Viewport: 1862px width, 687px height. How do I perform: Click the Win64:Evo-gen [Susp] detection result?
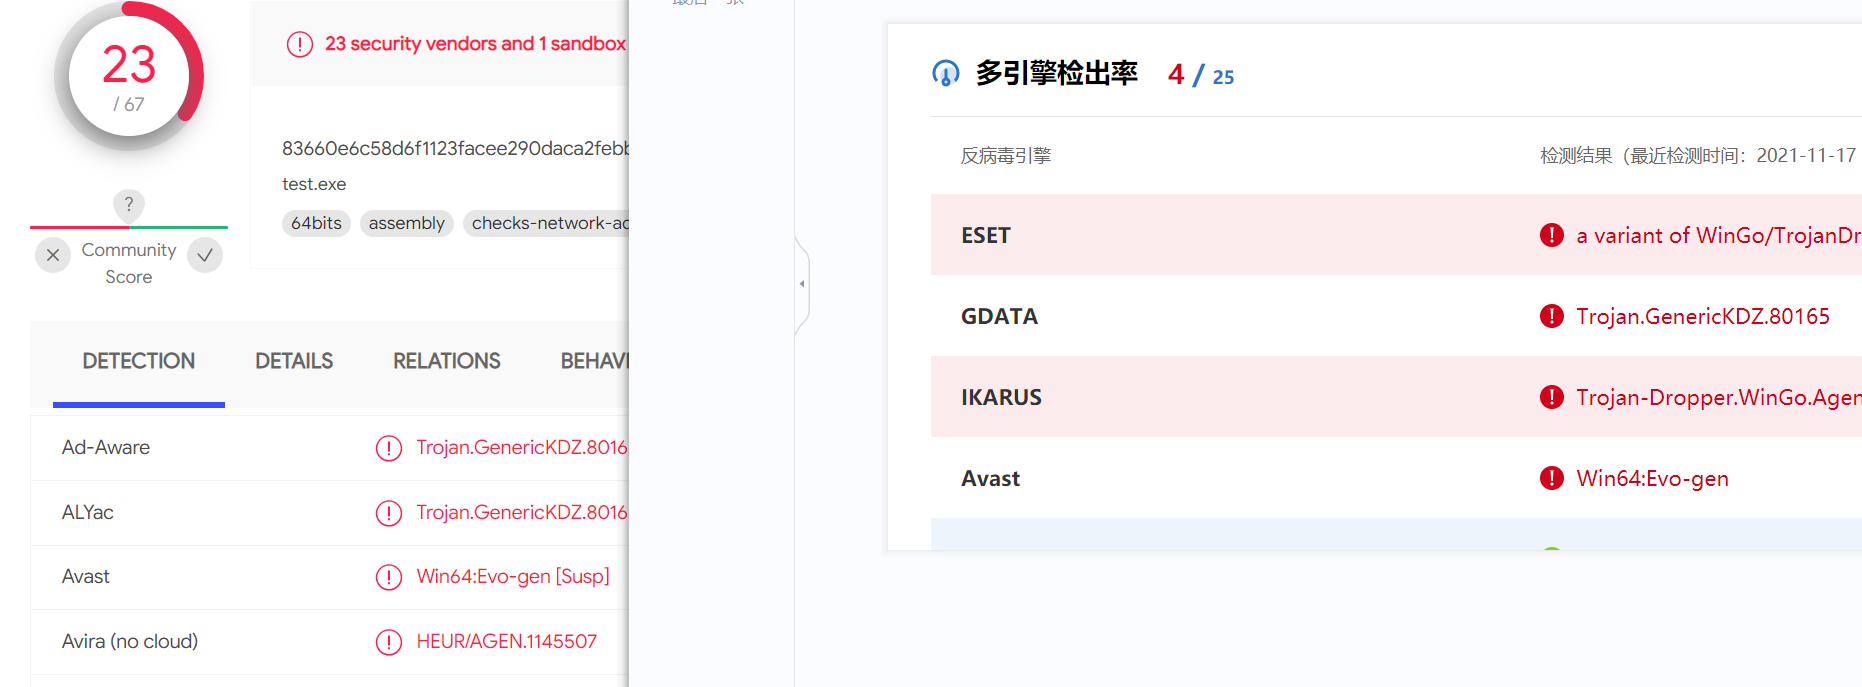click(513, 576)
